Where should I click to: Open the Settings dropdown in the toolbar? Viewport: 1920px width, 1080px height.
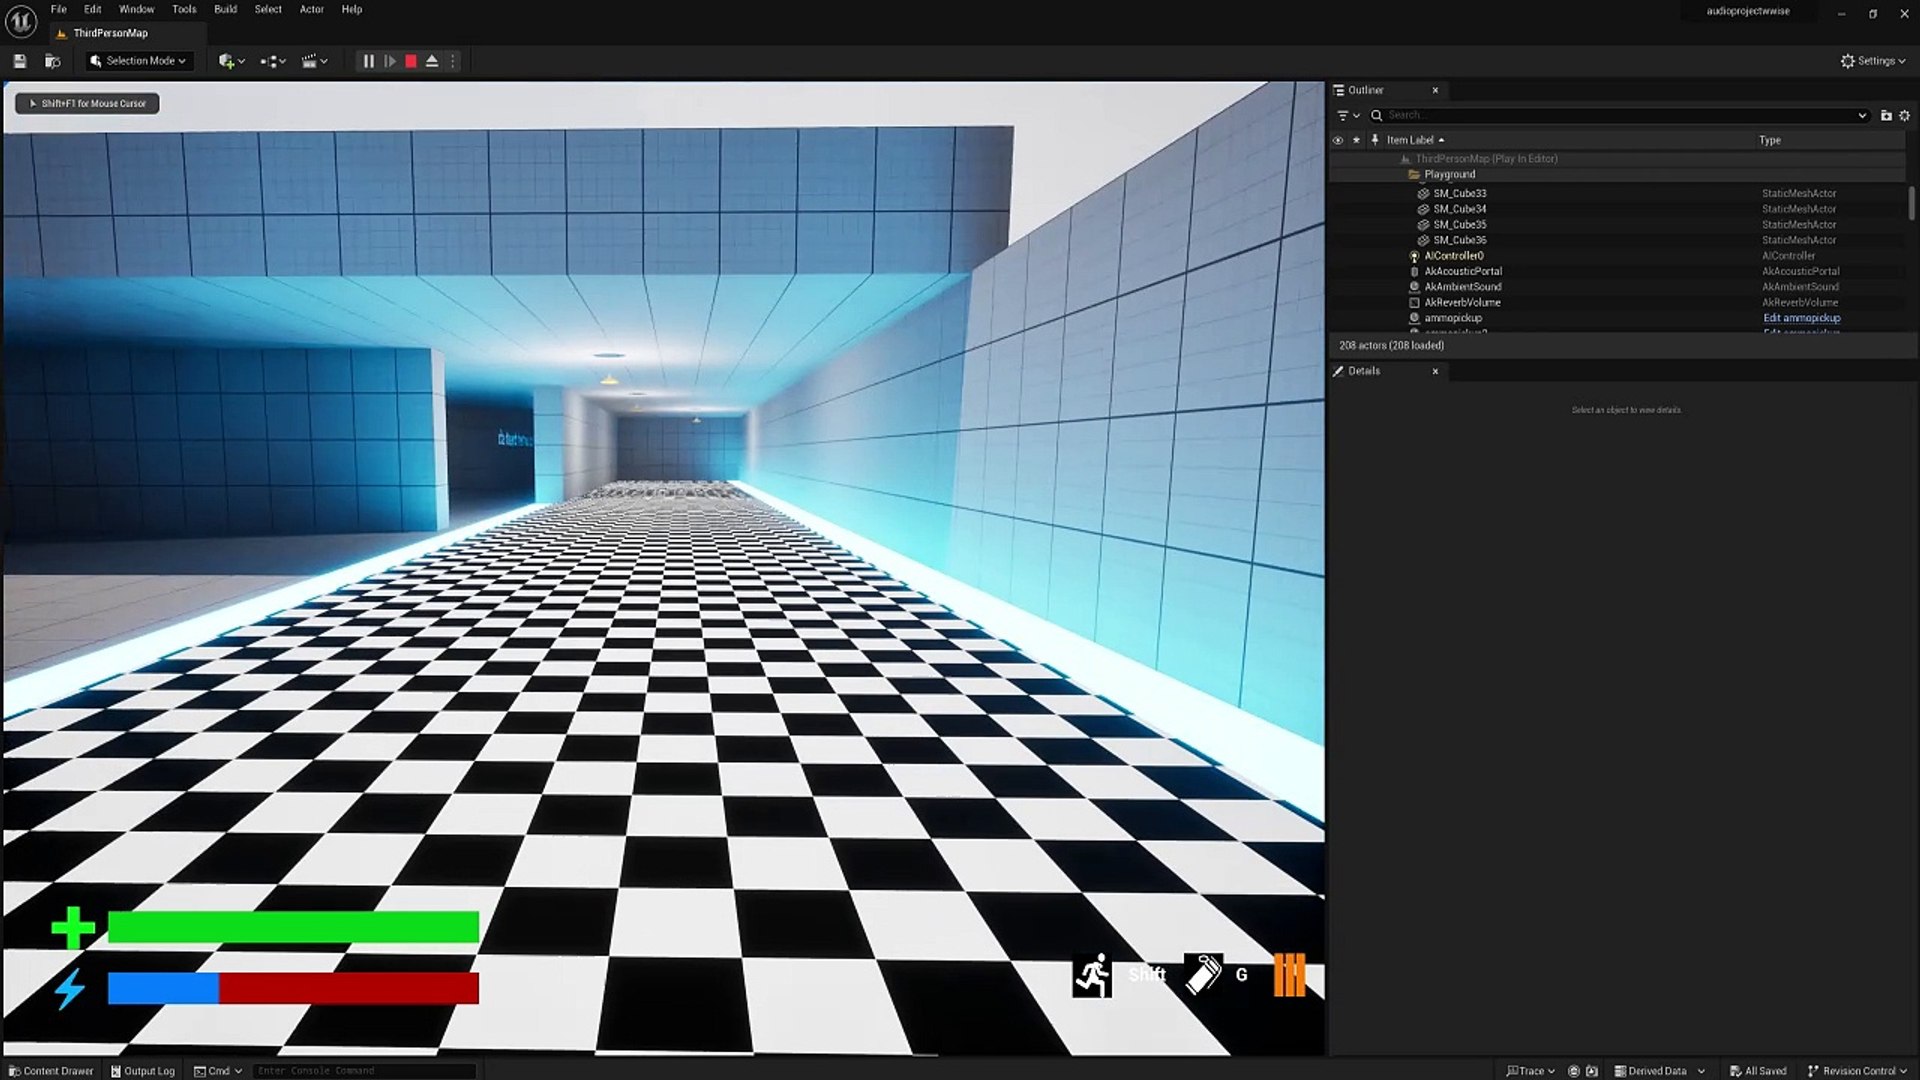pyautogui.click(x=1873, y=61)
